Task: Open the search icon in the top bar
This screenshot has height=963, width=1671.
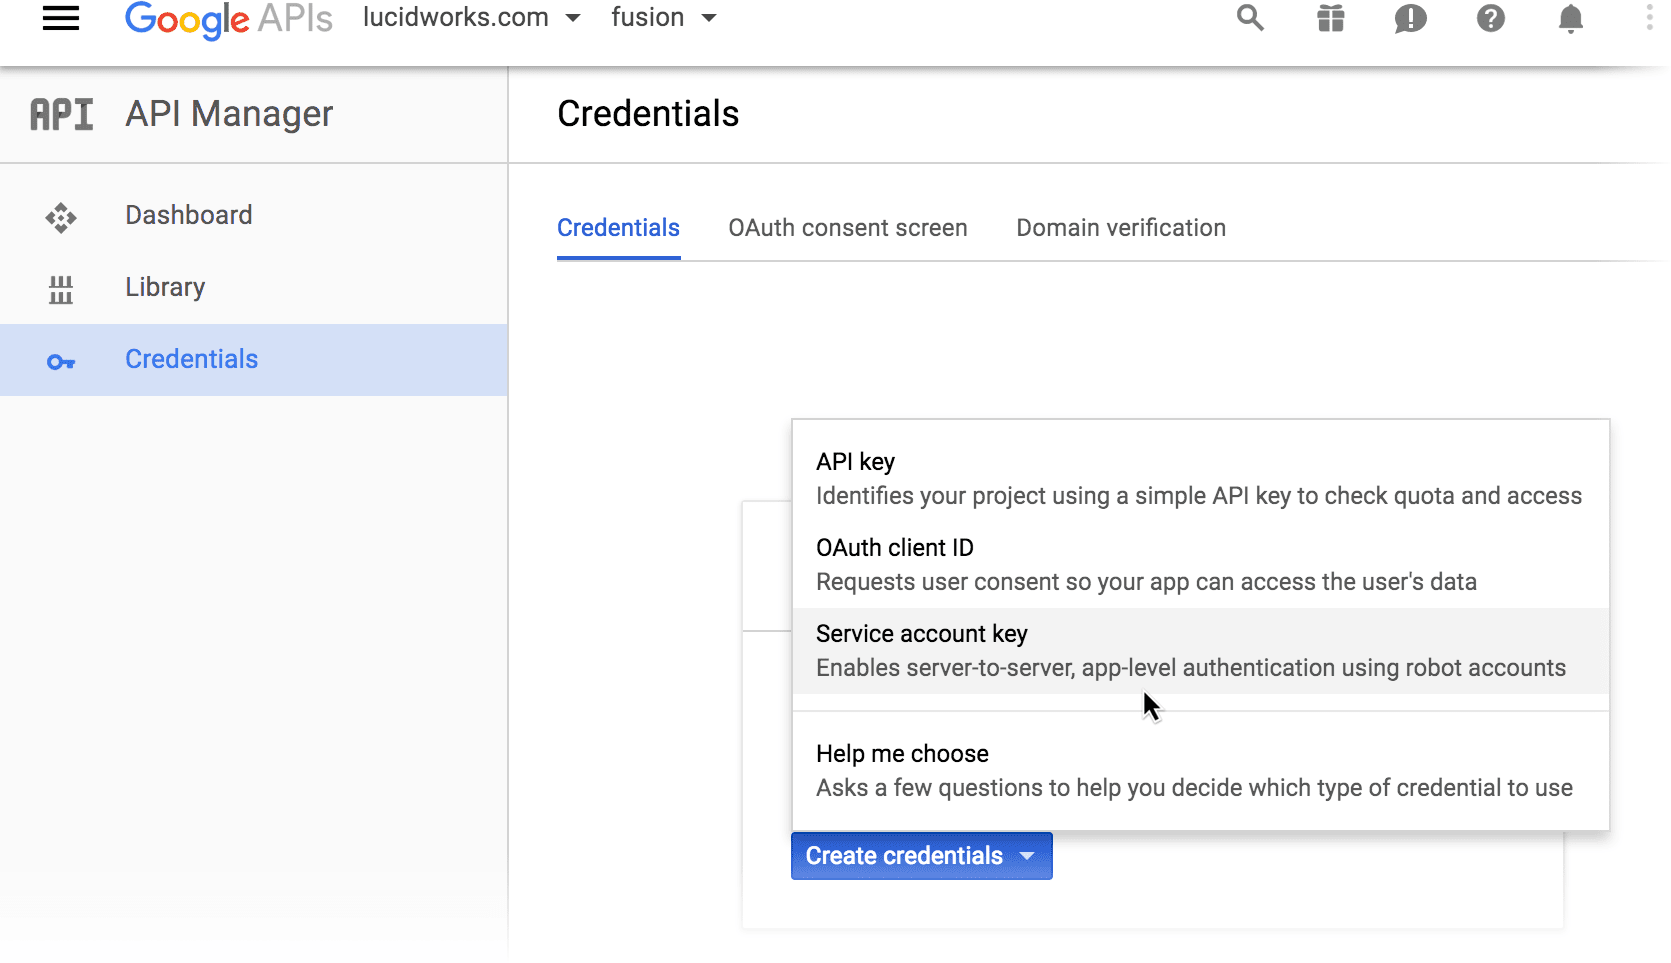Action: pyautogui.click(x=1249, y=18)
